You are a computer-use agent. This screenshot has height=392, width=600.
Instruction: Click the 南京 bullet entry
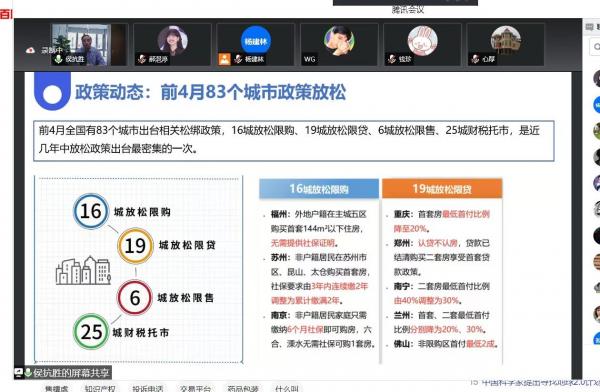(321, 330)
